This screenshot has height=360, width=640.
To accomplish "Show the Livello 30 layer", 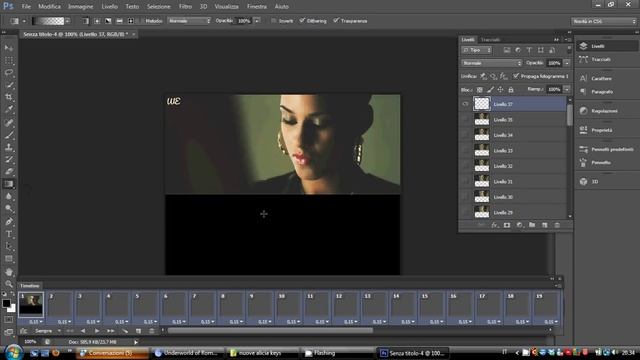I will coord(465,197).
